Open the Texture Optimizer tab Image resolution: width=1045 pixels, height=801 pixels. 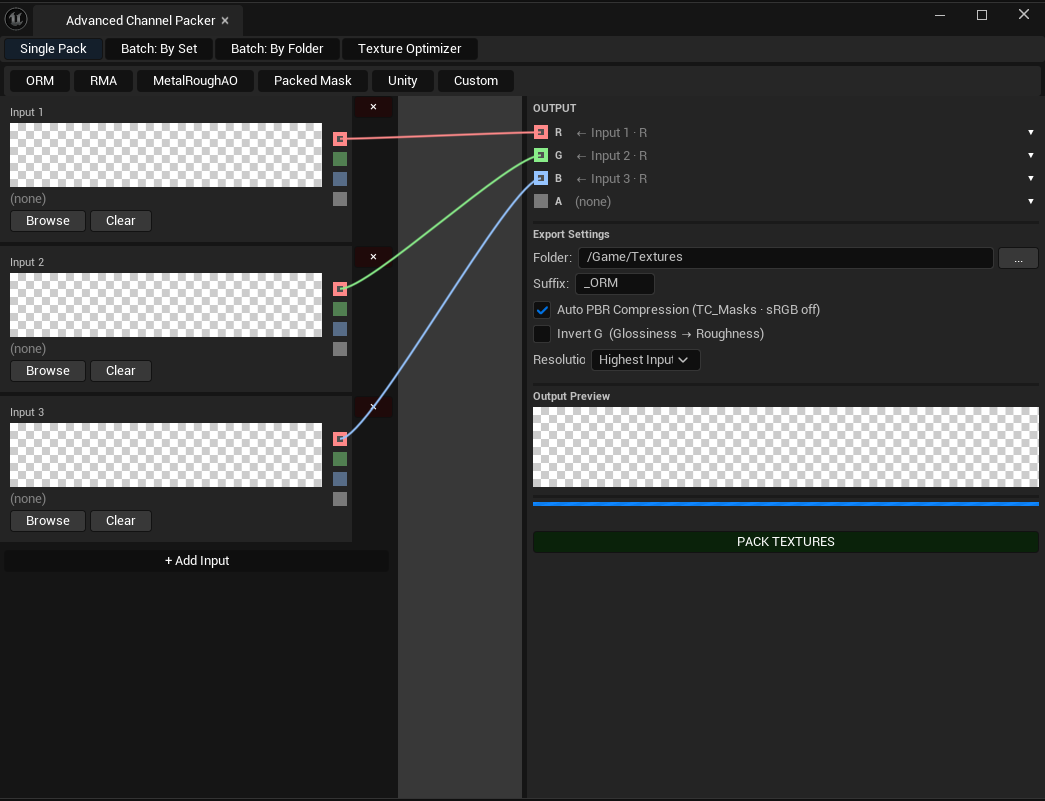tap(409, 49)
